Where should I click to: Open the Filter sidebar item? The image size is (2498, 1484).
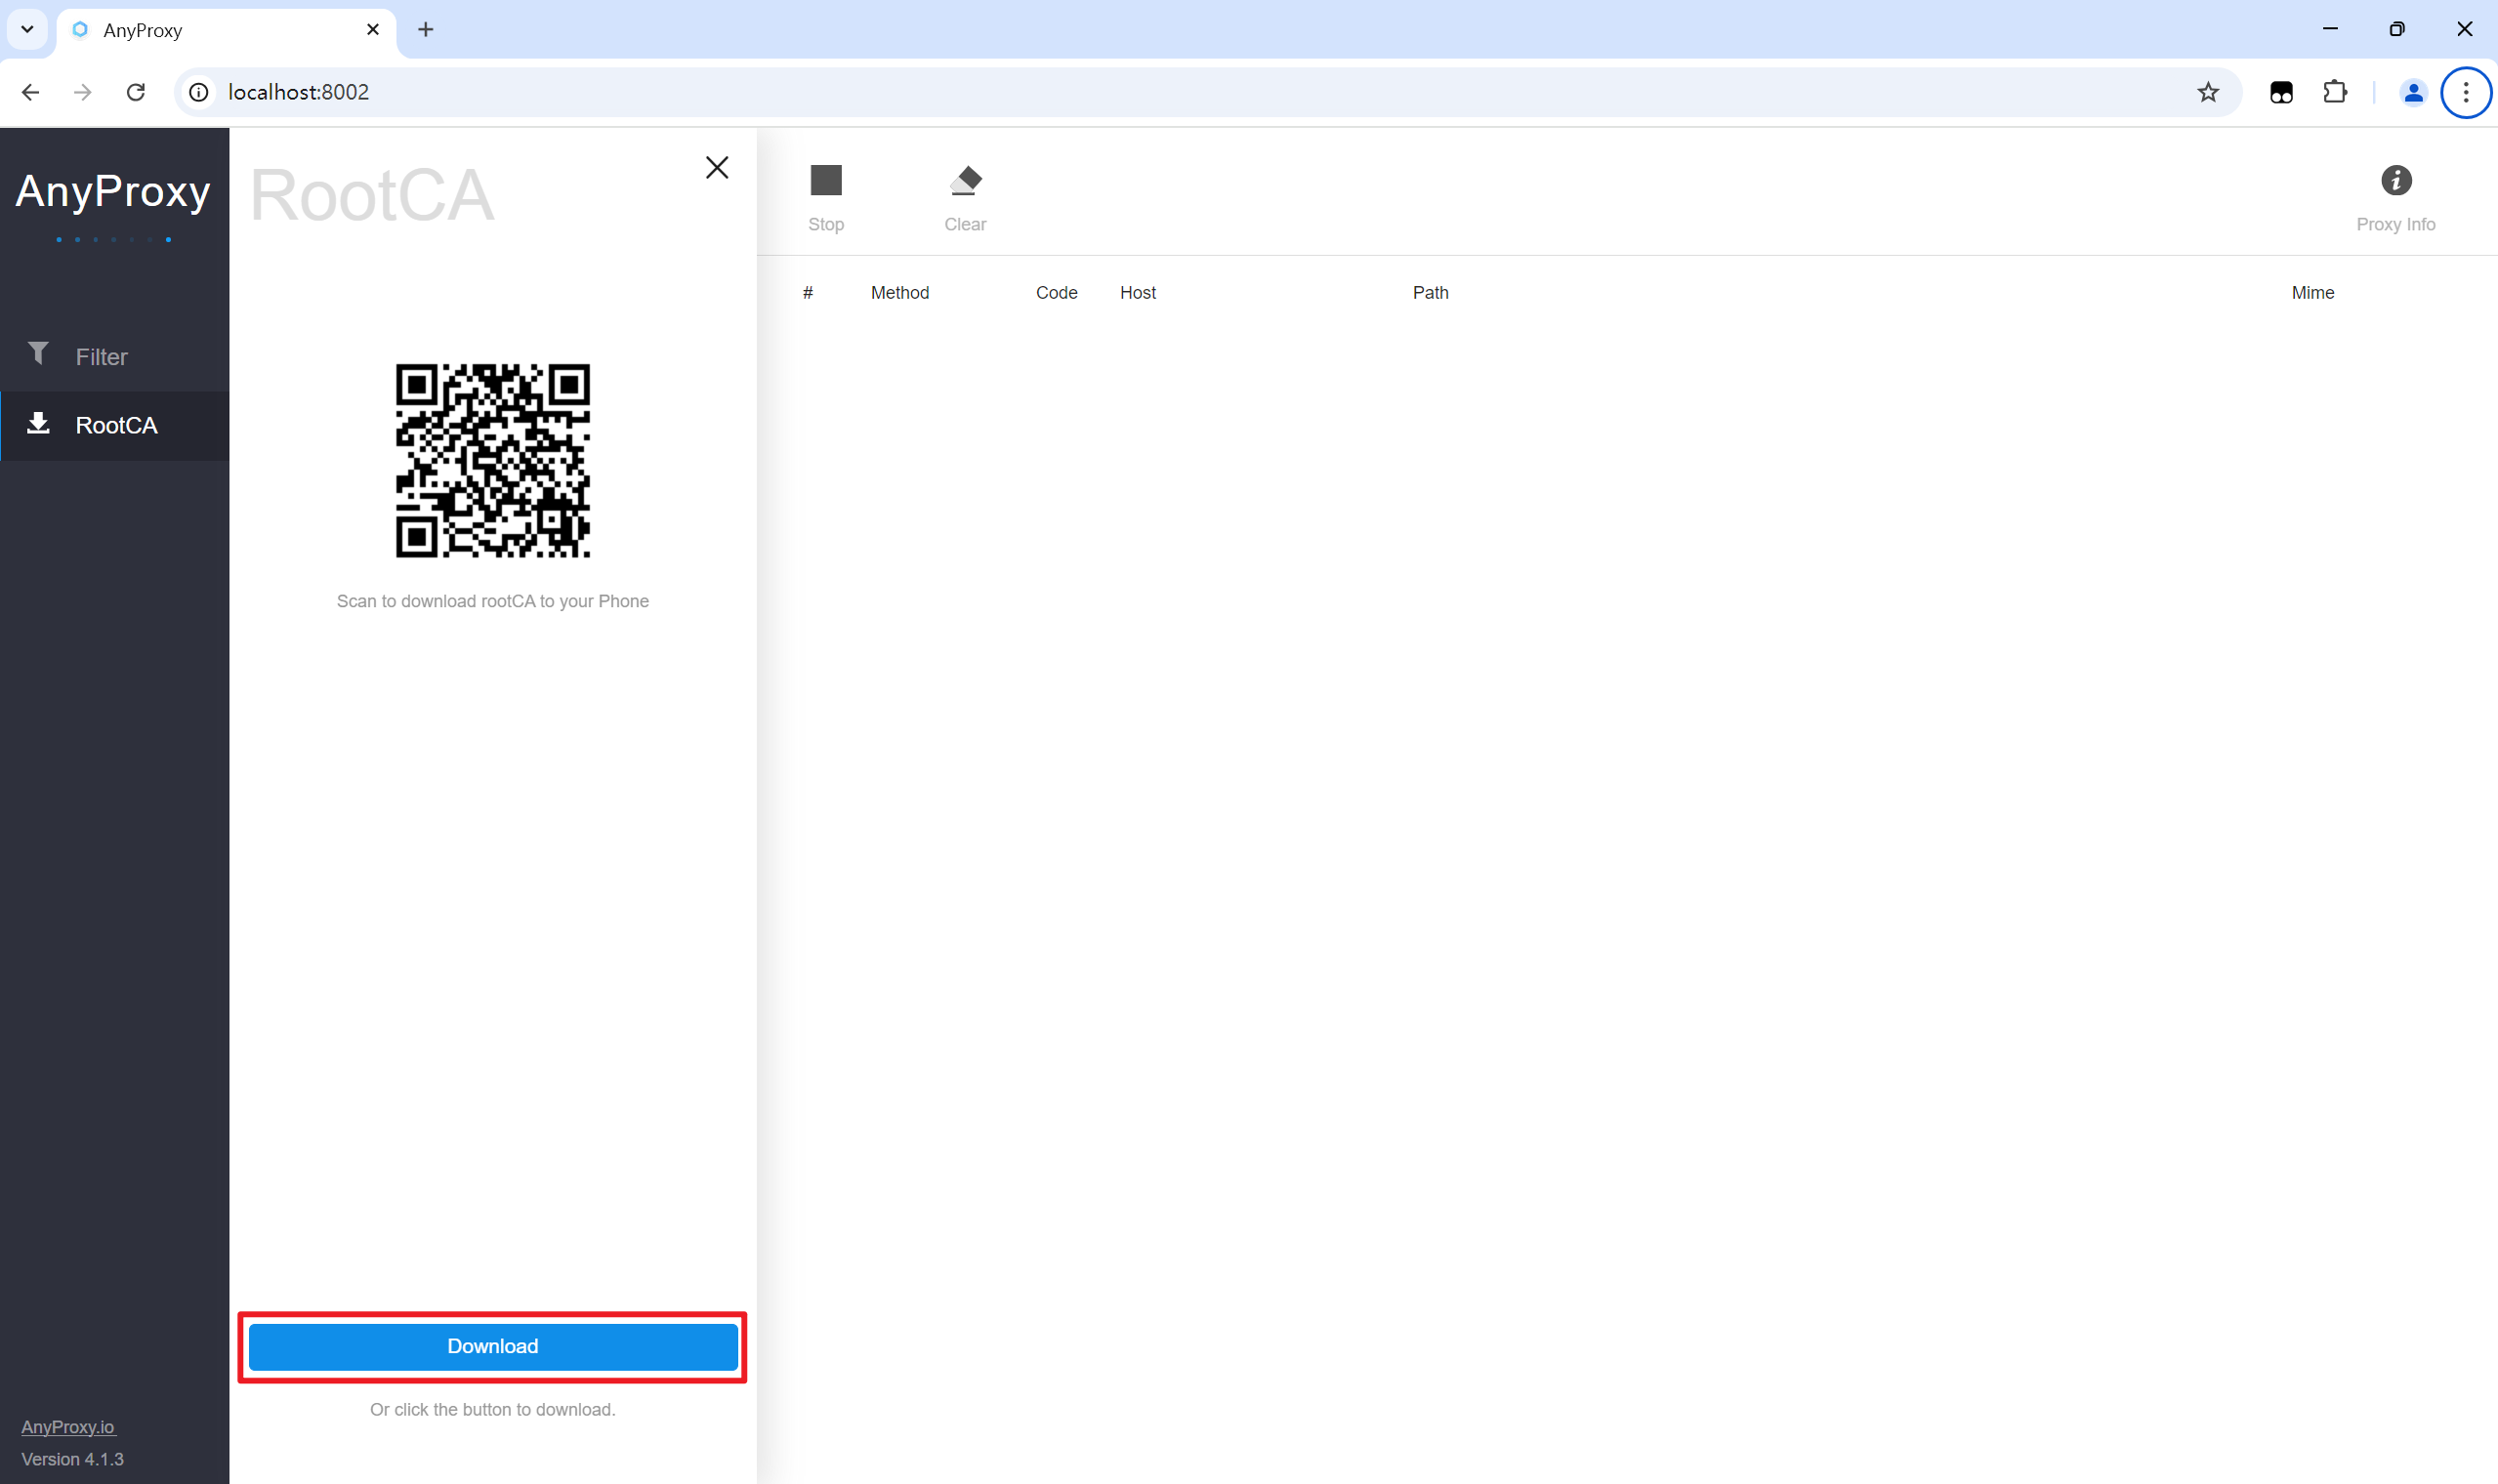(115, 356)
